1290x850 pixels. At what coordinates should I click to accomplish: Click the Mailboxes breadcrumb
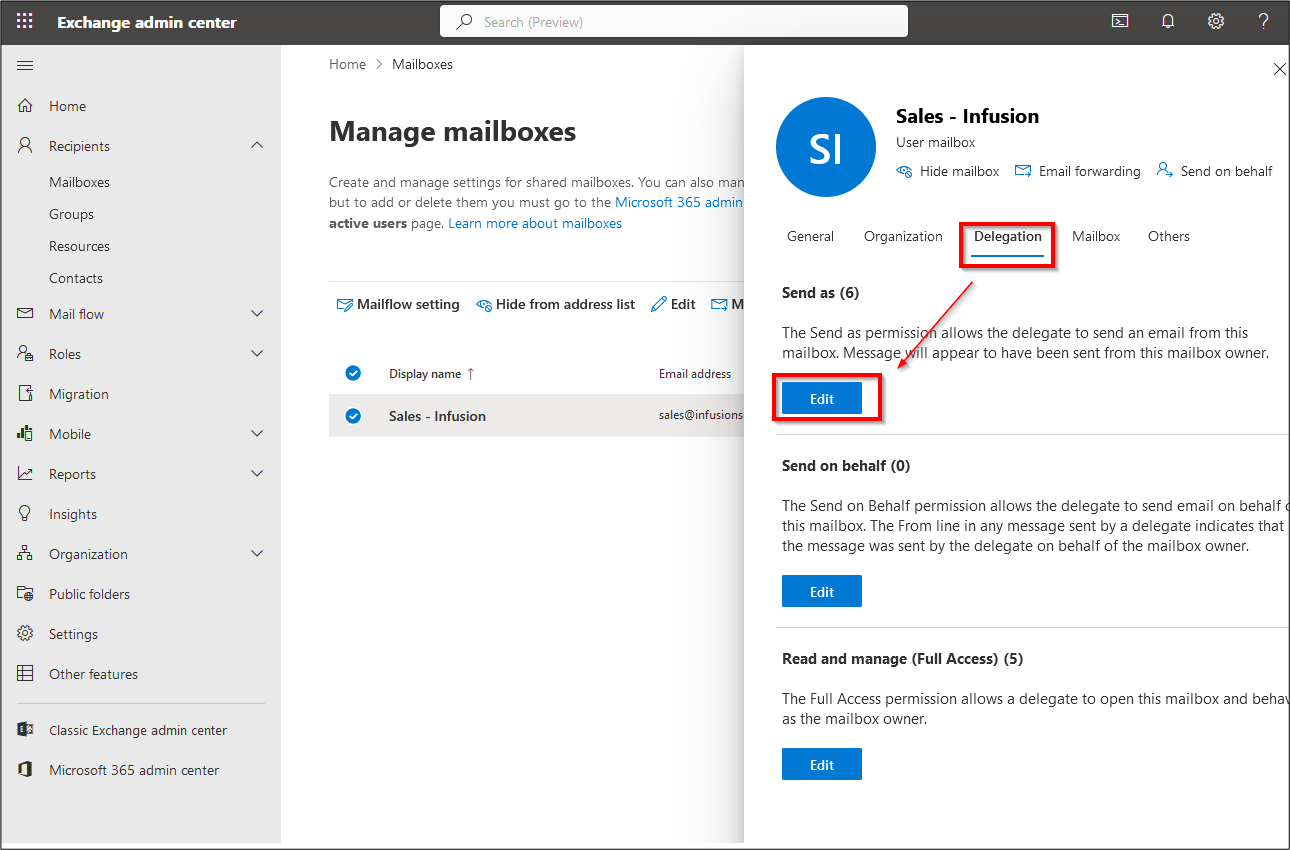click(422, 64)
